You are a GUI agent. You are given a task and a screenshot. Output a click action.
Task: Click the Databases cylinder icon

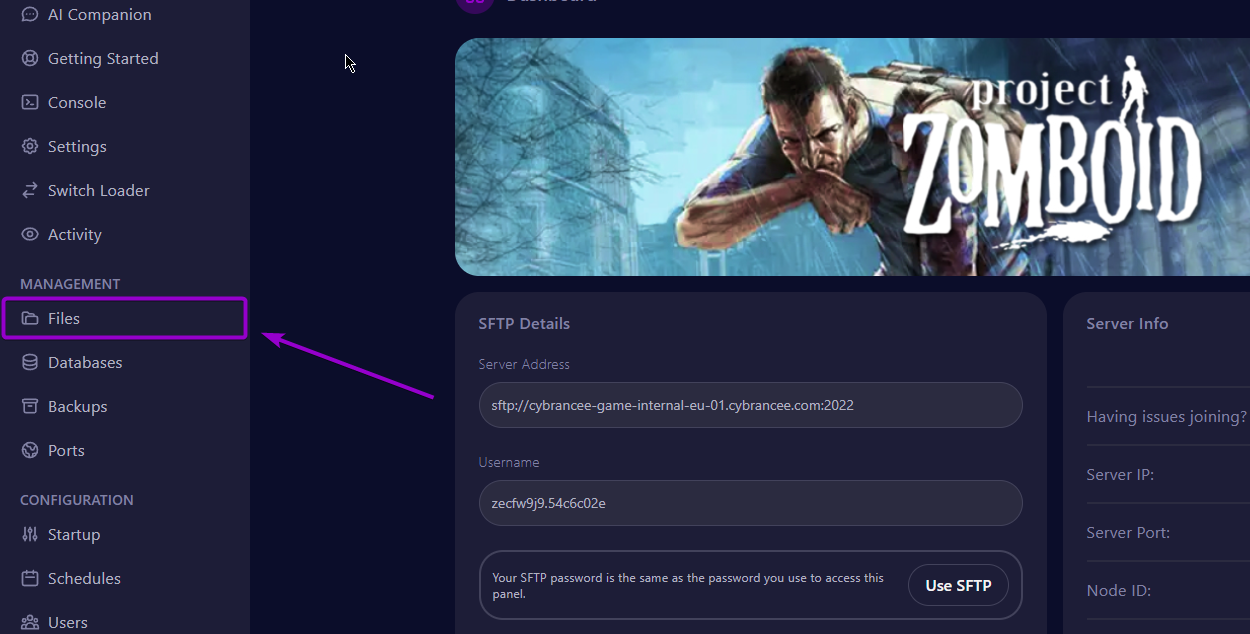coord(30,363)
